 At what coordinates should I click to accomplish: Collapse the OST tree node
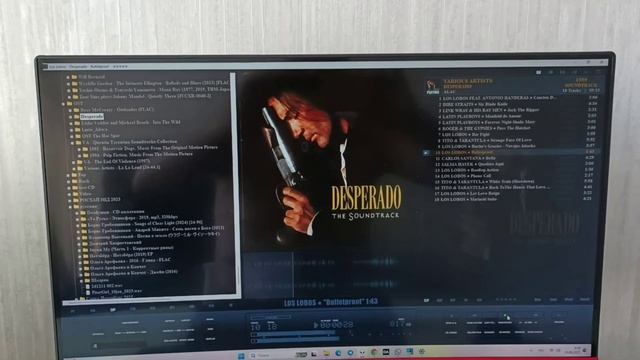[x=63, y=104]
